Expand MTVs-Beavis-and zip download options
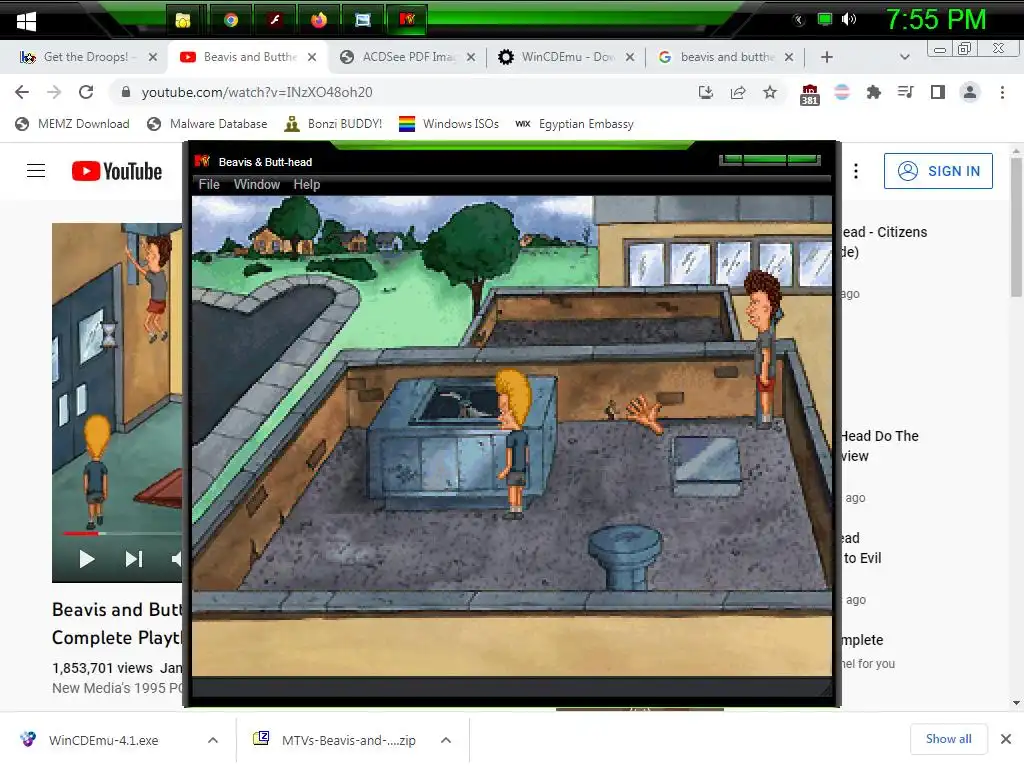The image size is (1024, 768). (446, 740)
